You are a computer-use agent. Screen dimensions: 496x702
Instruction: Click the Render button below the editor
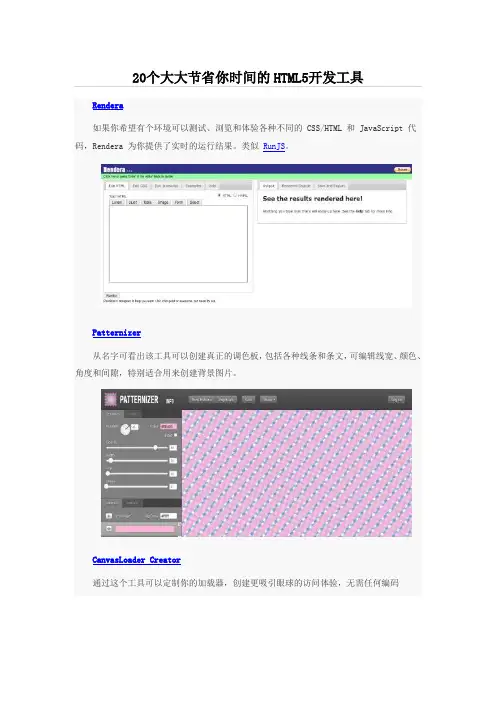[x=111, y=295]
